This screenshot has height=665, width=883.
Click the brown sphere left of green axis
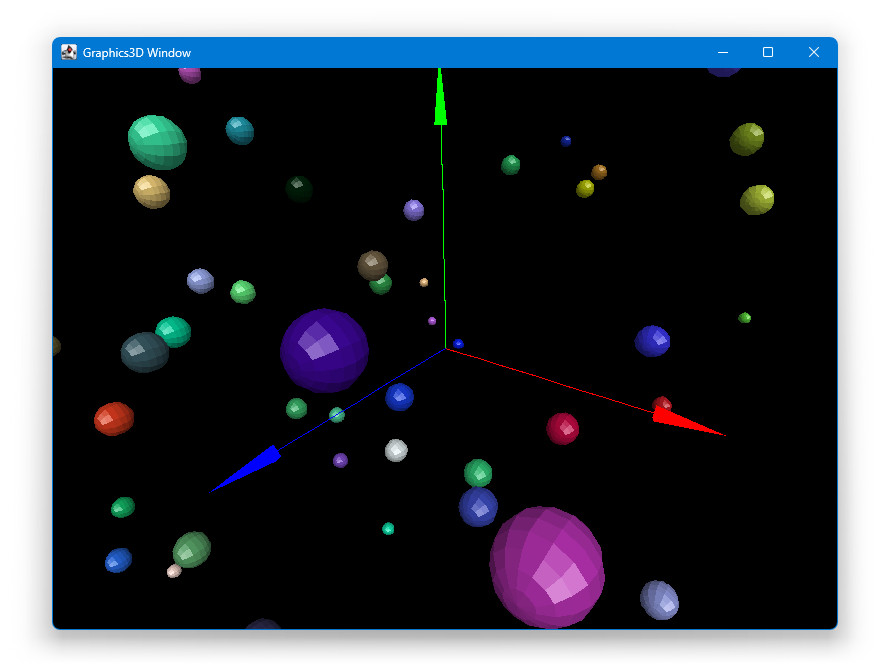372,265
